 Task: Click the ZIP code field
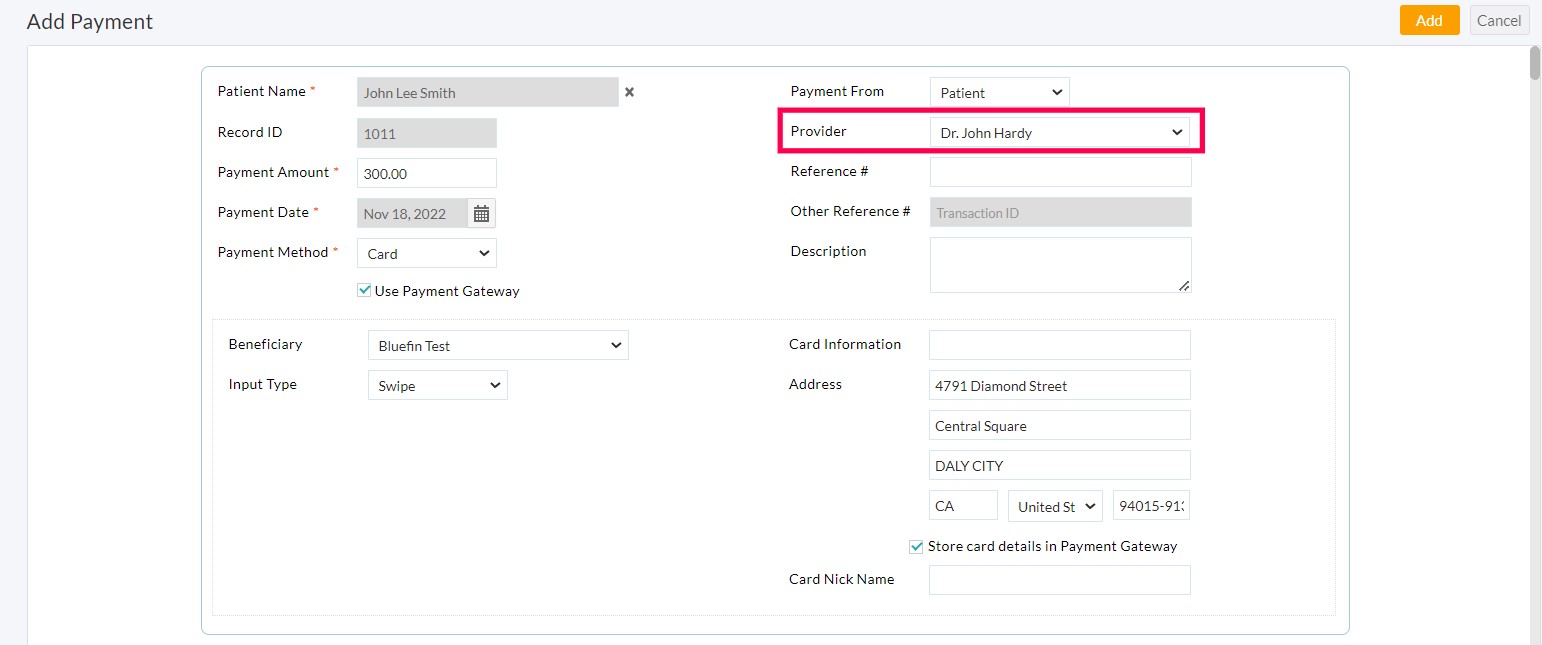[1151, 506]
